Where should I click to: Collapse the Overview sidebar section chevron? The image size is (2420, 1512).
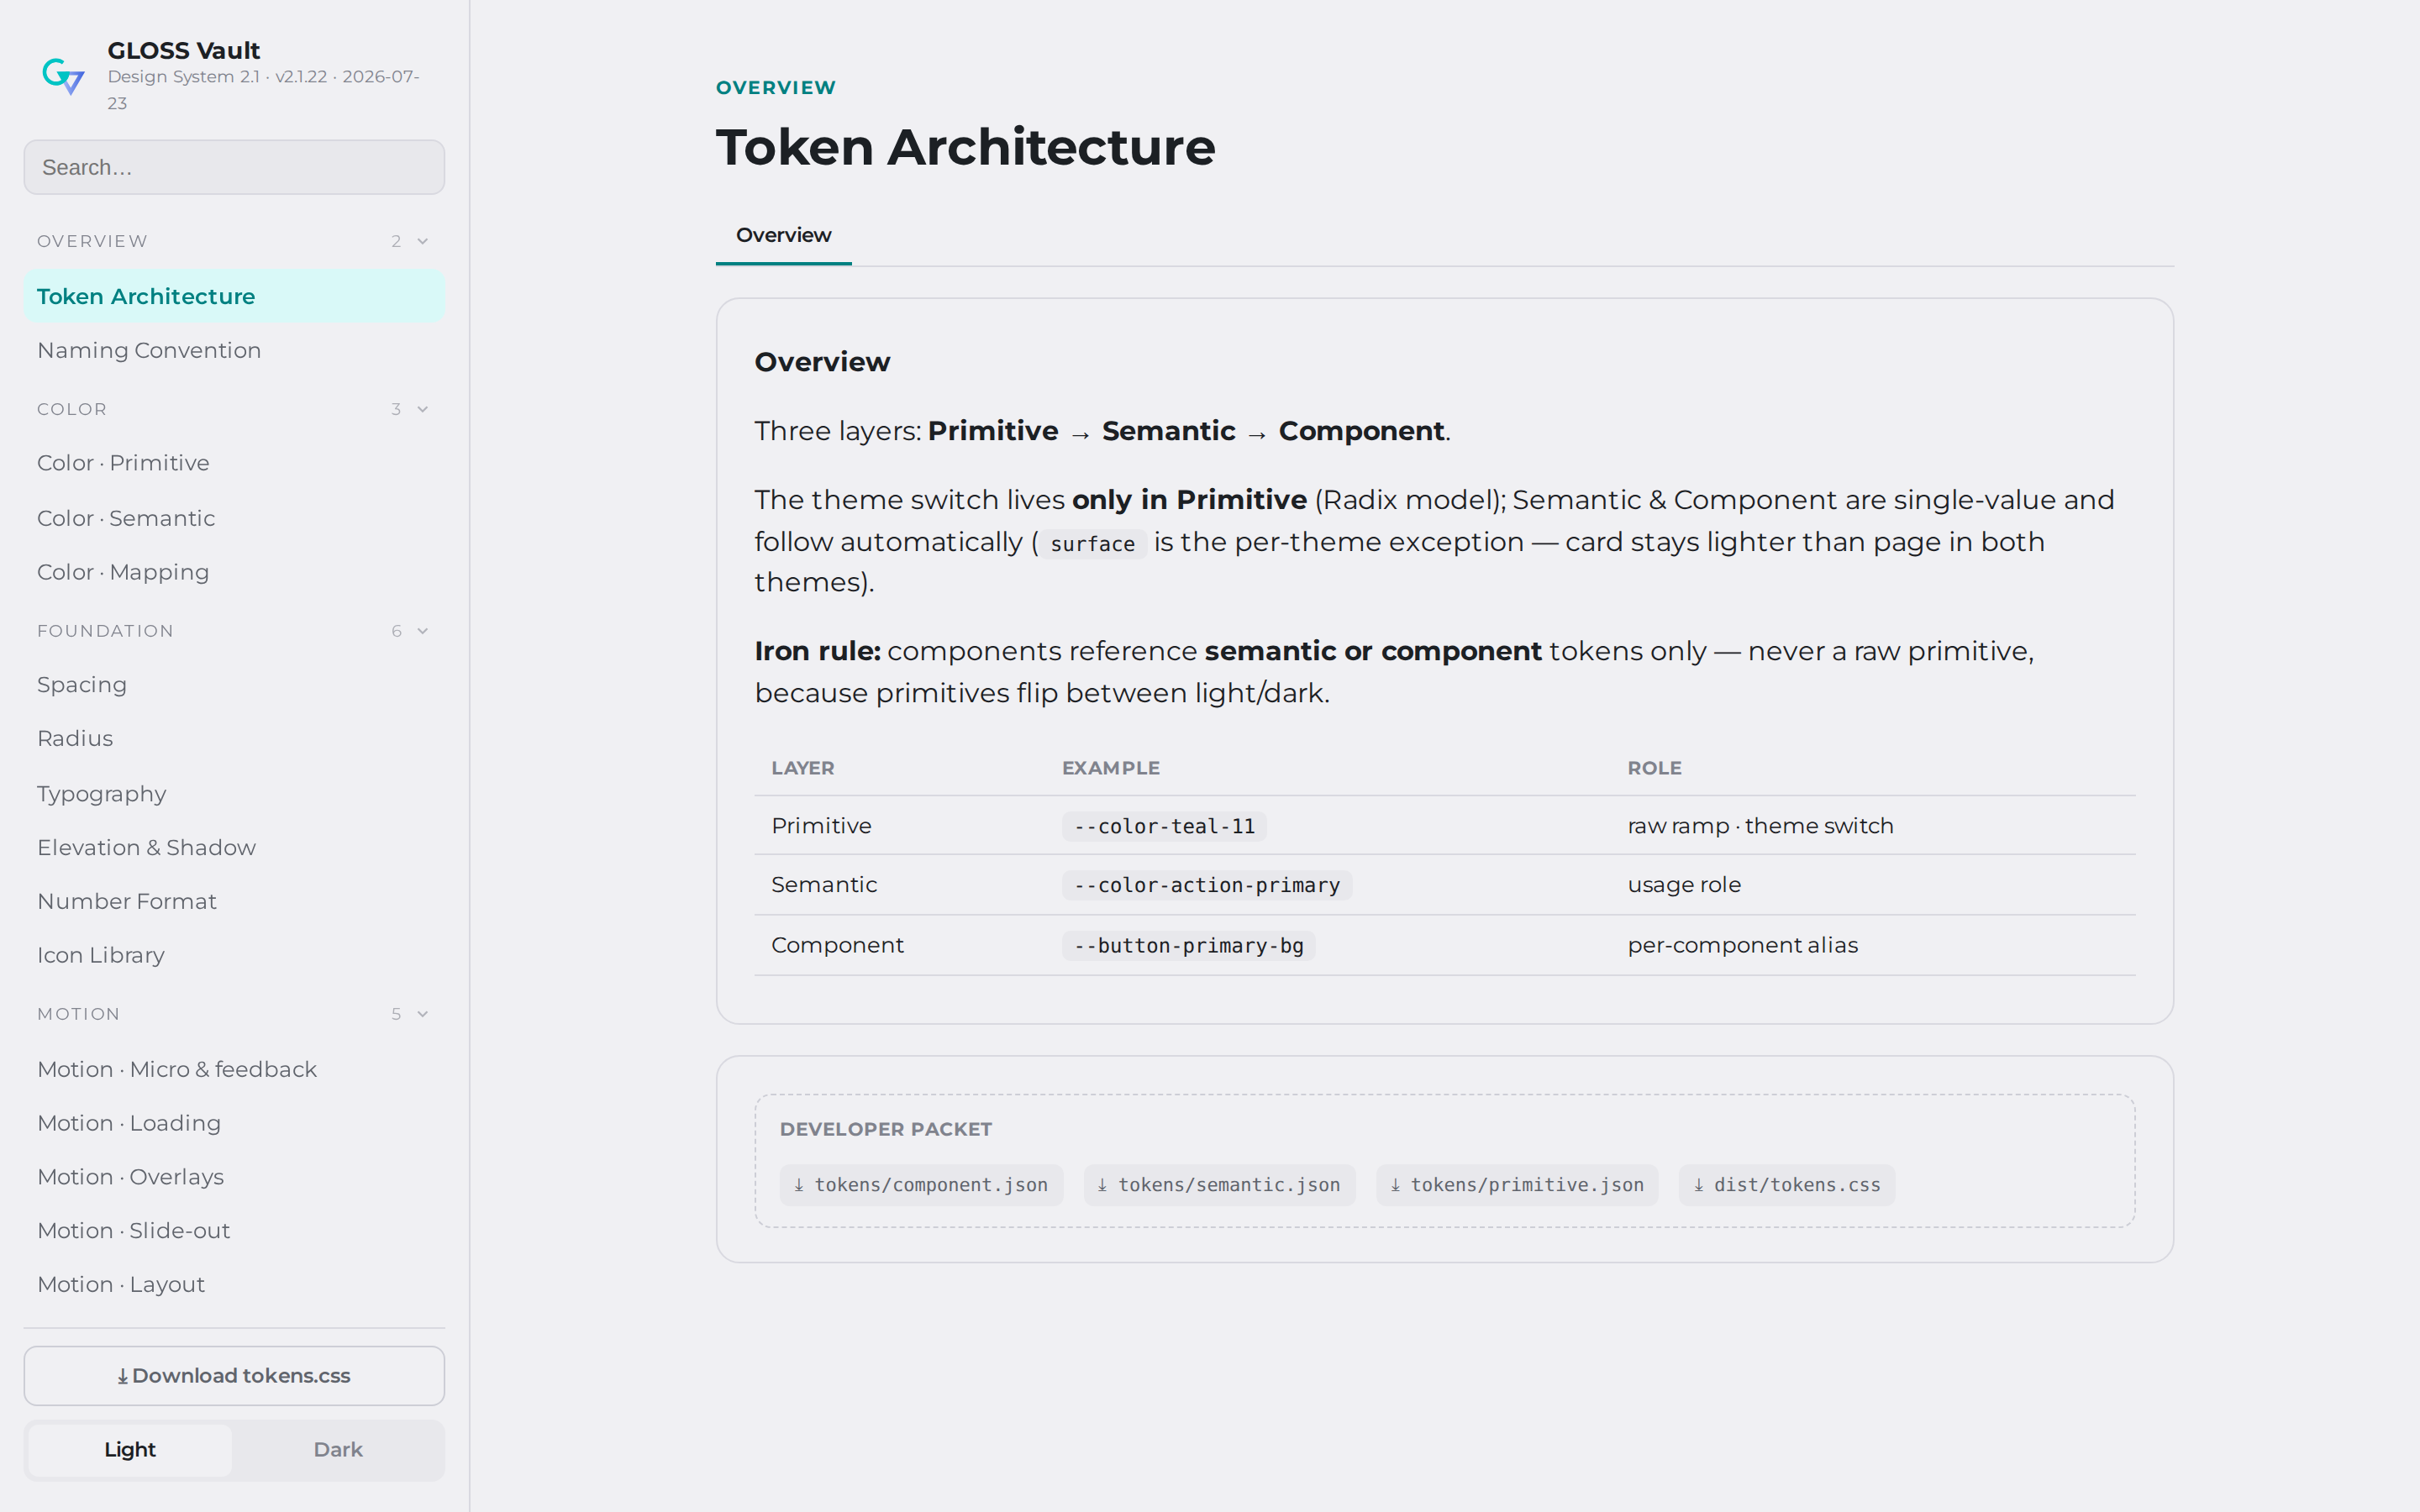tap(423, 241)
